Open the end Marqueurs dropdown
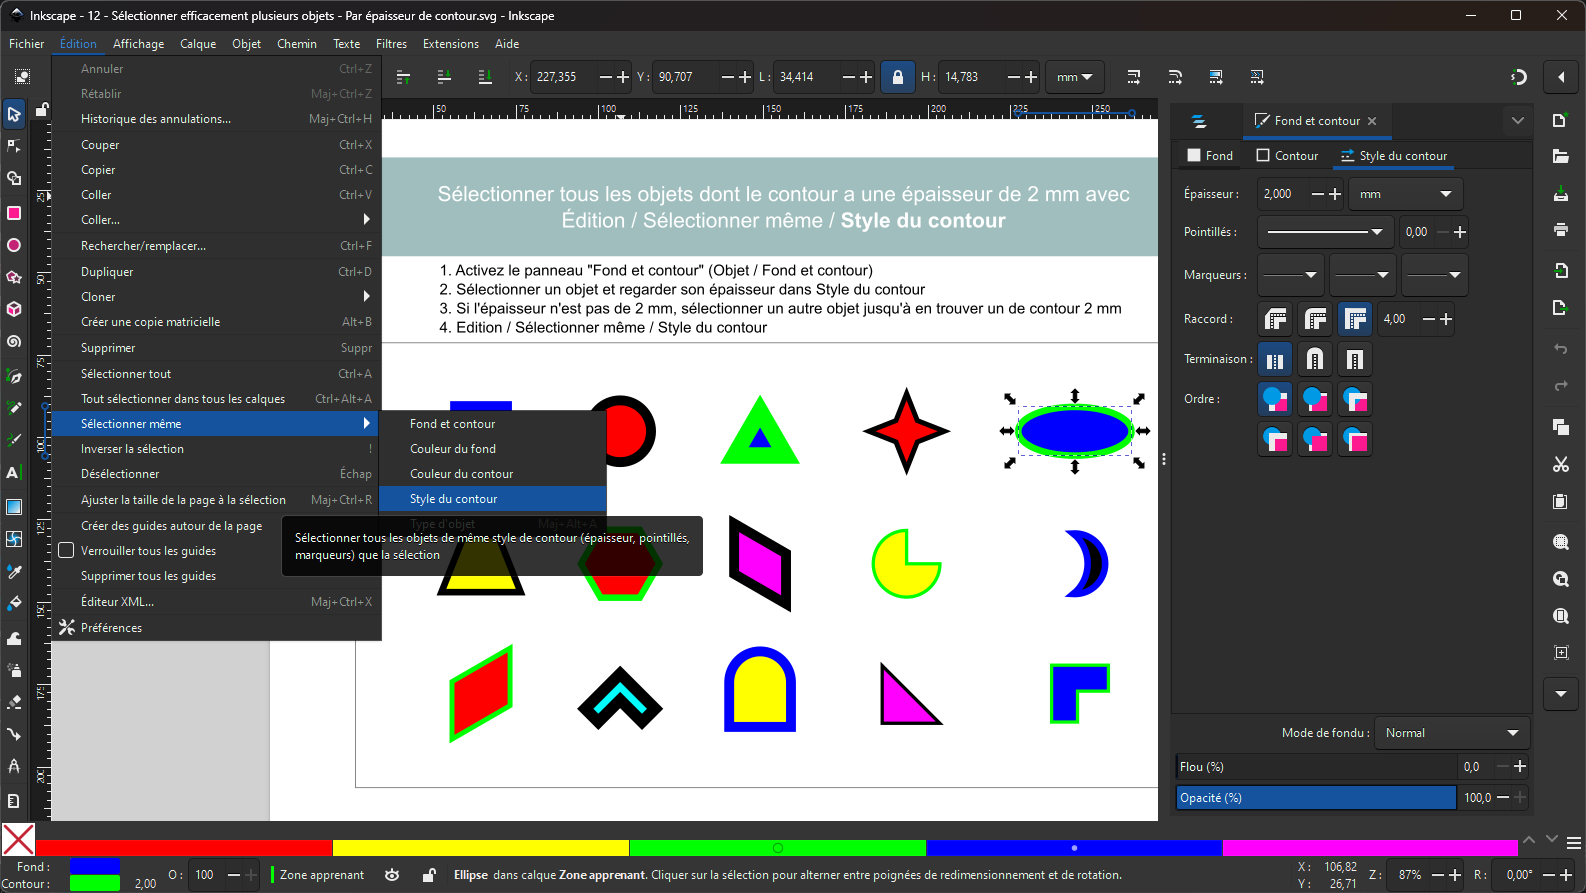 tap(1434, 275)
